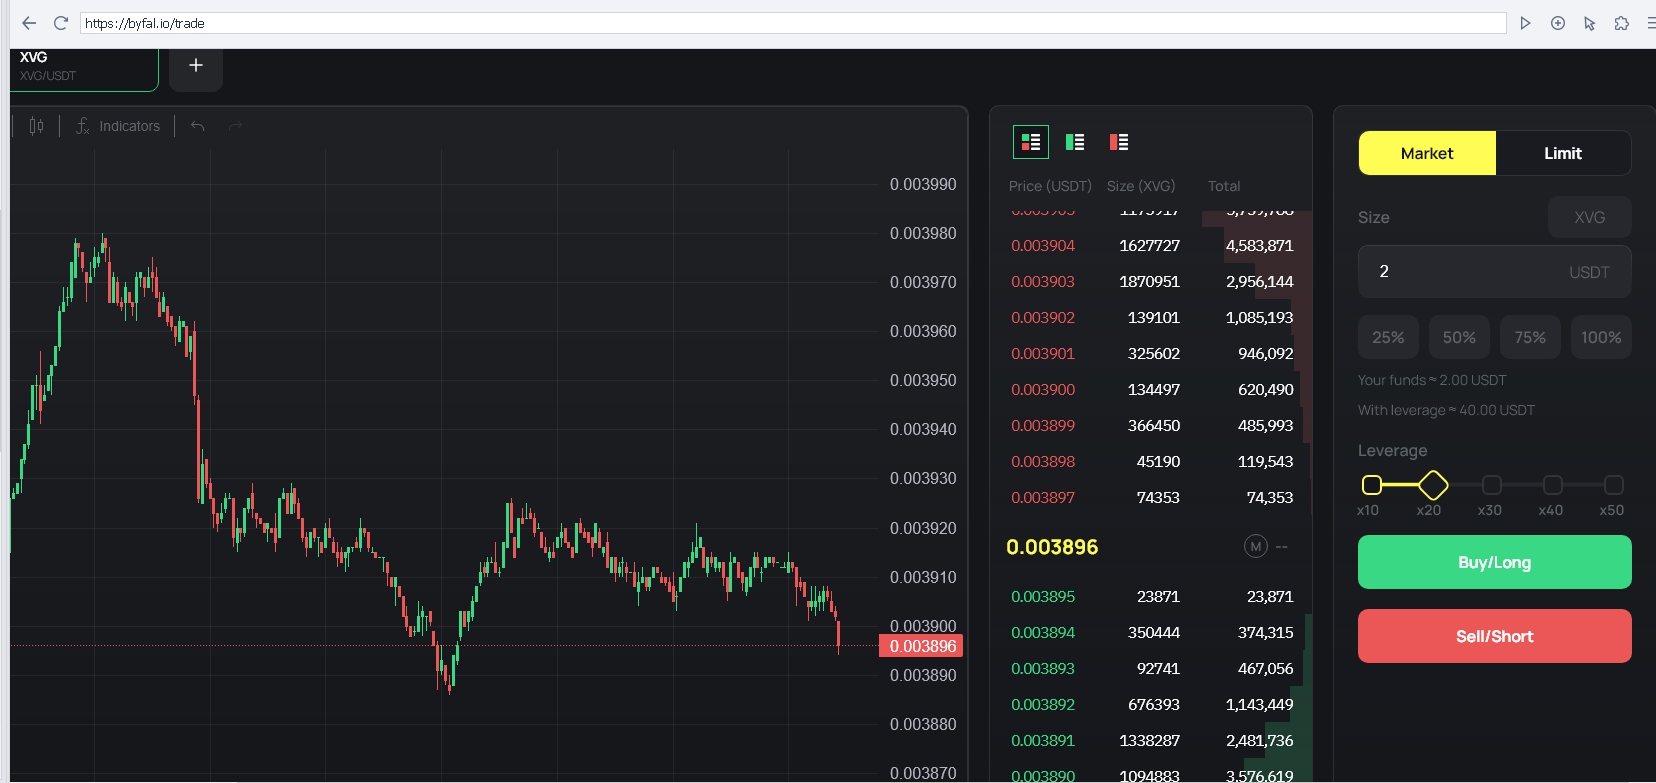1656x783 pixels.
Task: Set leverage to x30
Action: 1491,485
